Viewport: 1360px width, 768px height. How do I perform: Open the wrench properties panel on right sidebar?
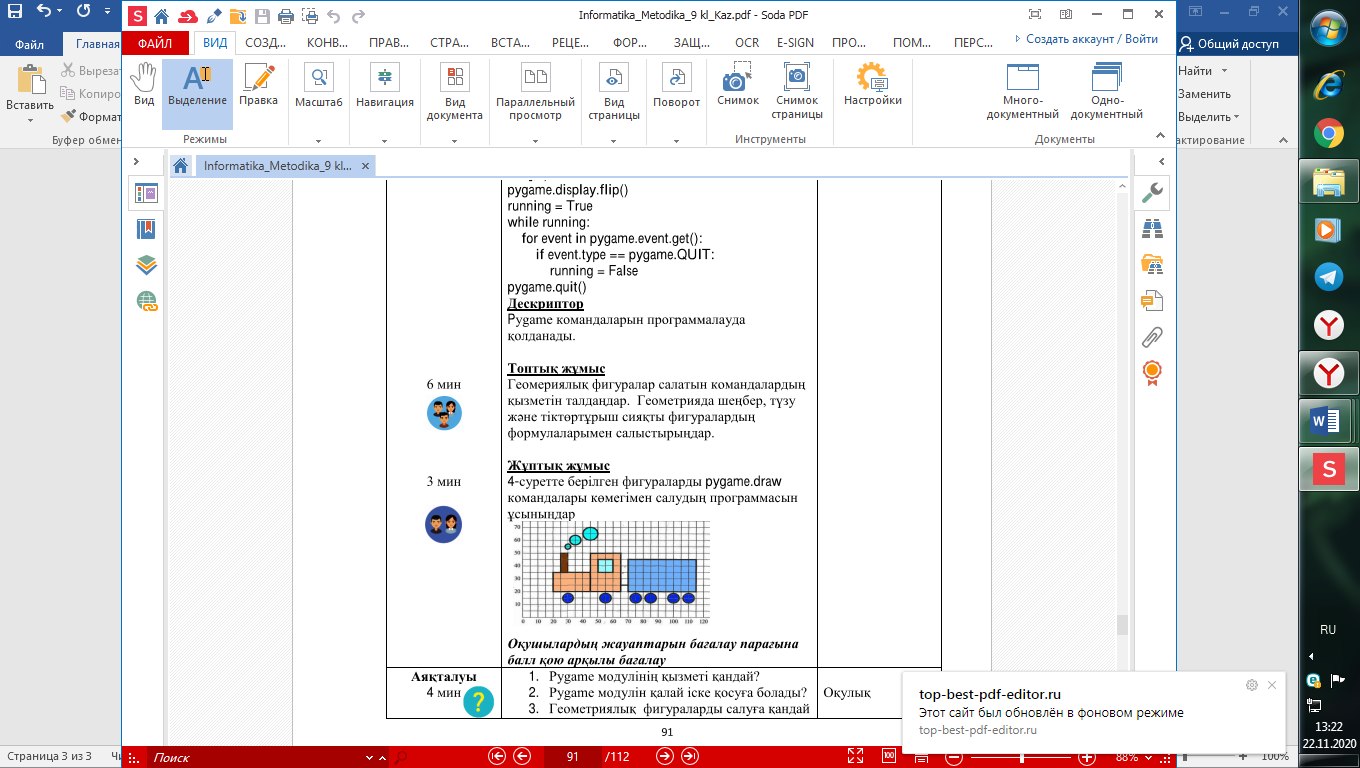tap(1152, 193)
